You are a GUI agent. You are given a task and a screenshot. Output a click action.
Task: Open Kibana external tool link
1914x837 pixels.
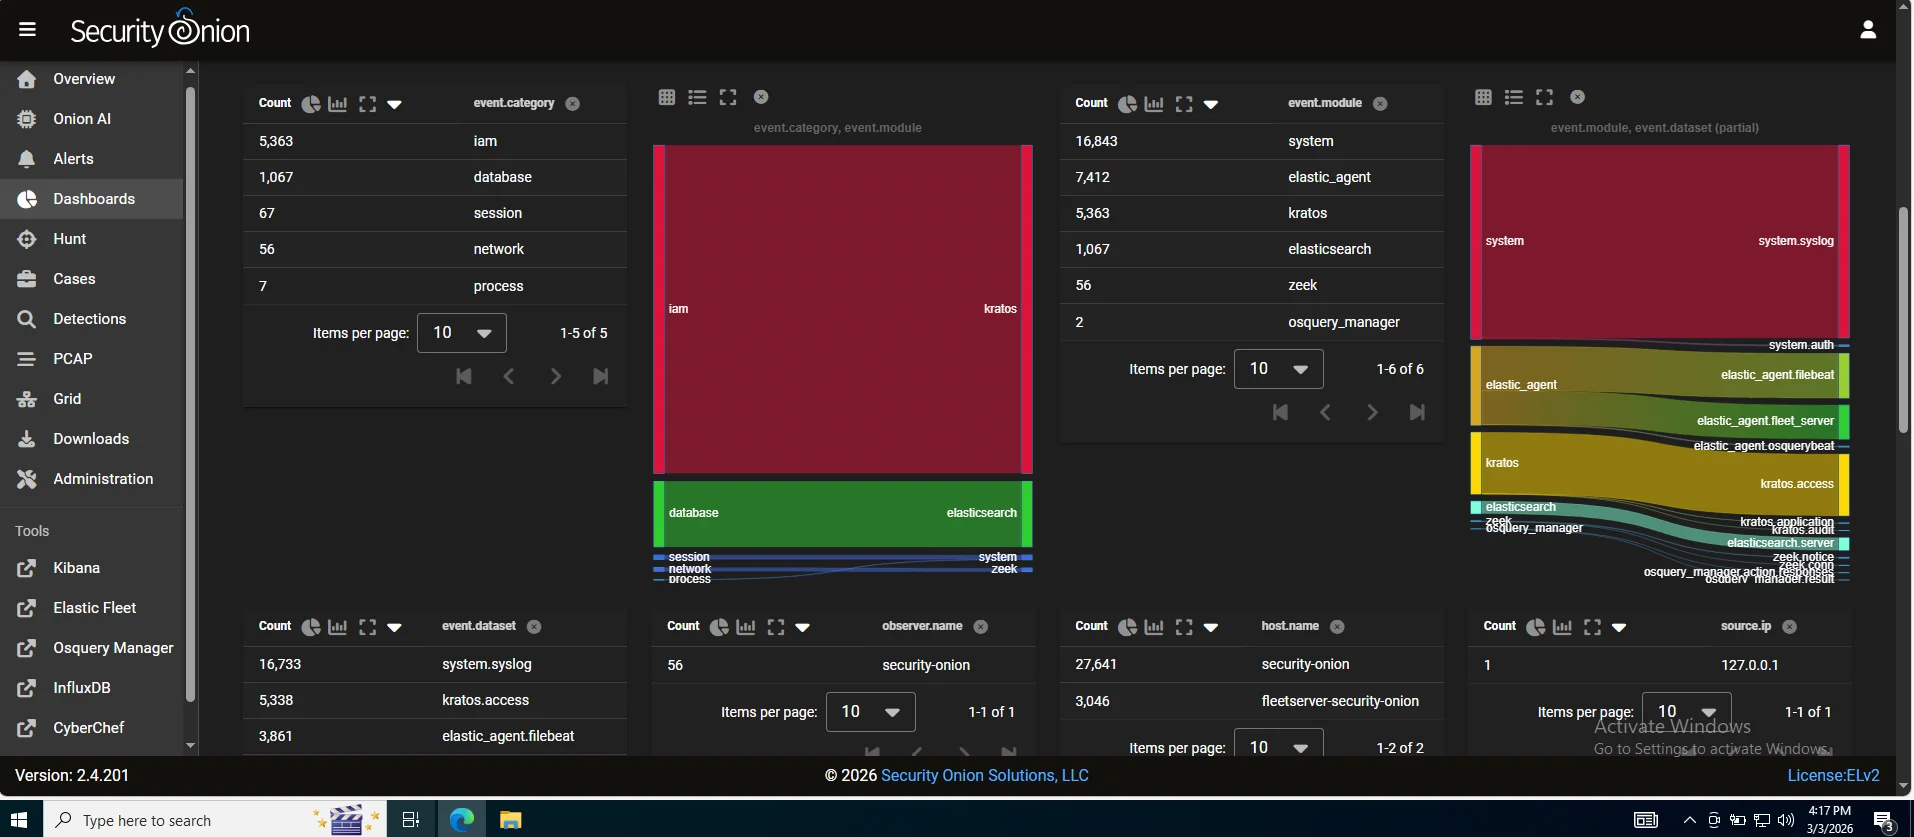click(76, 568)
